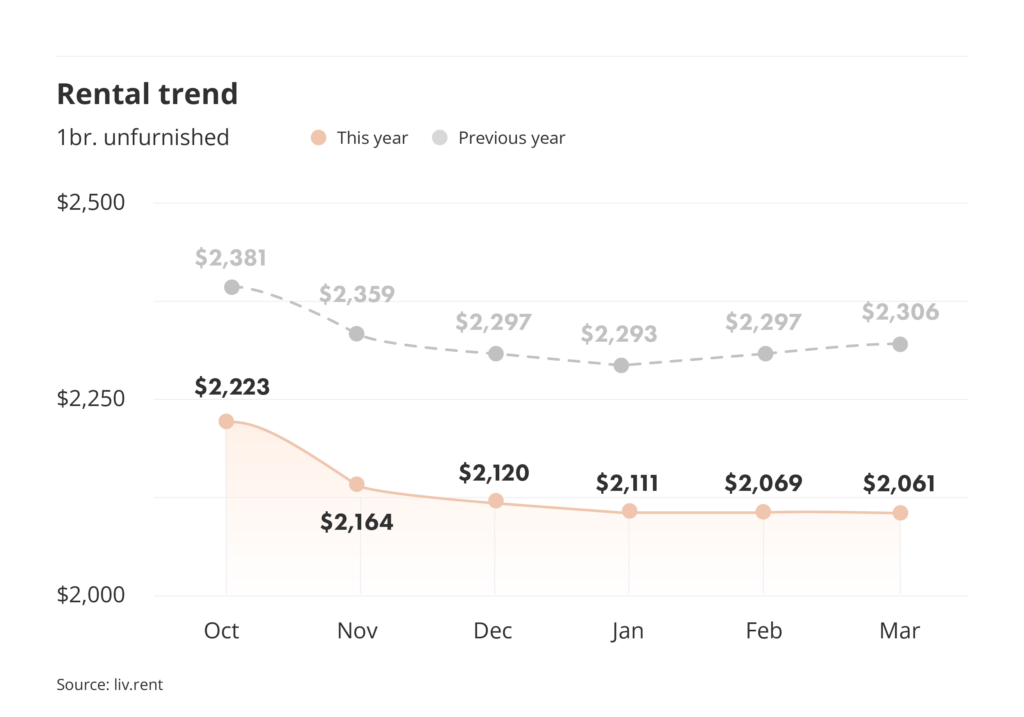Click the December $2,120 data point
Image resolution: width=1024 pixels, height=717 pixels.
495,501
